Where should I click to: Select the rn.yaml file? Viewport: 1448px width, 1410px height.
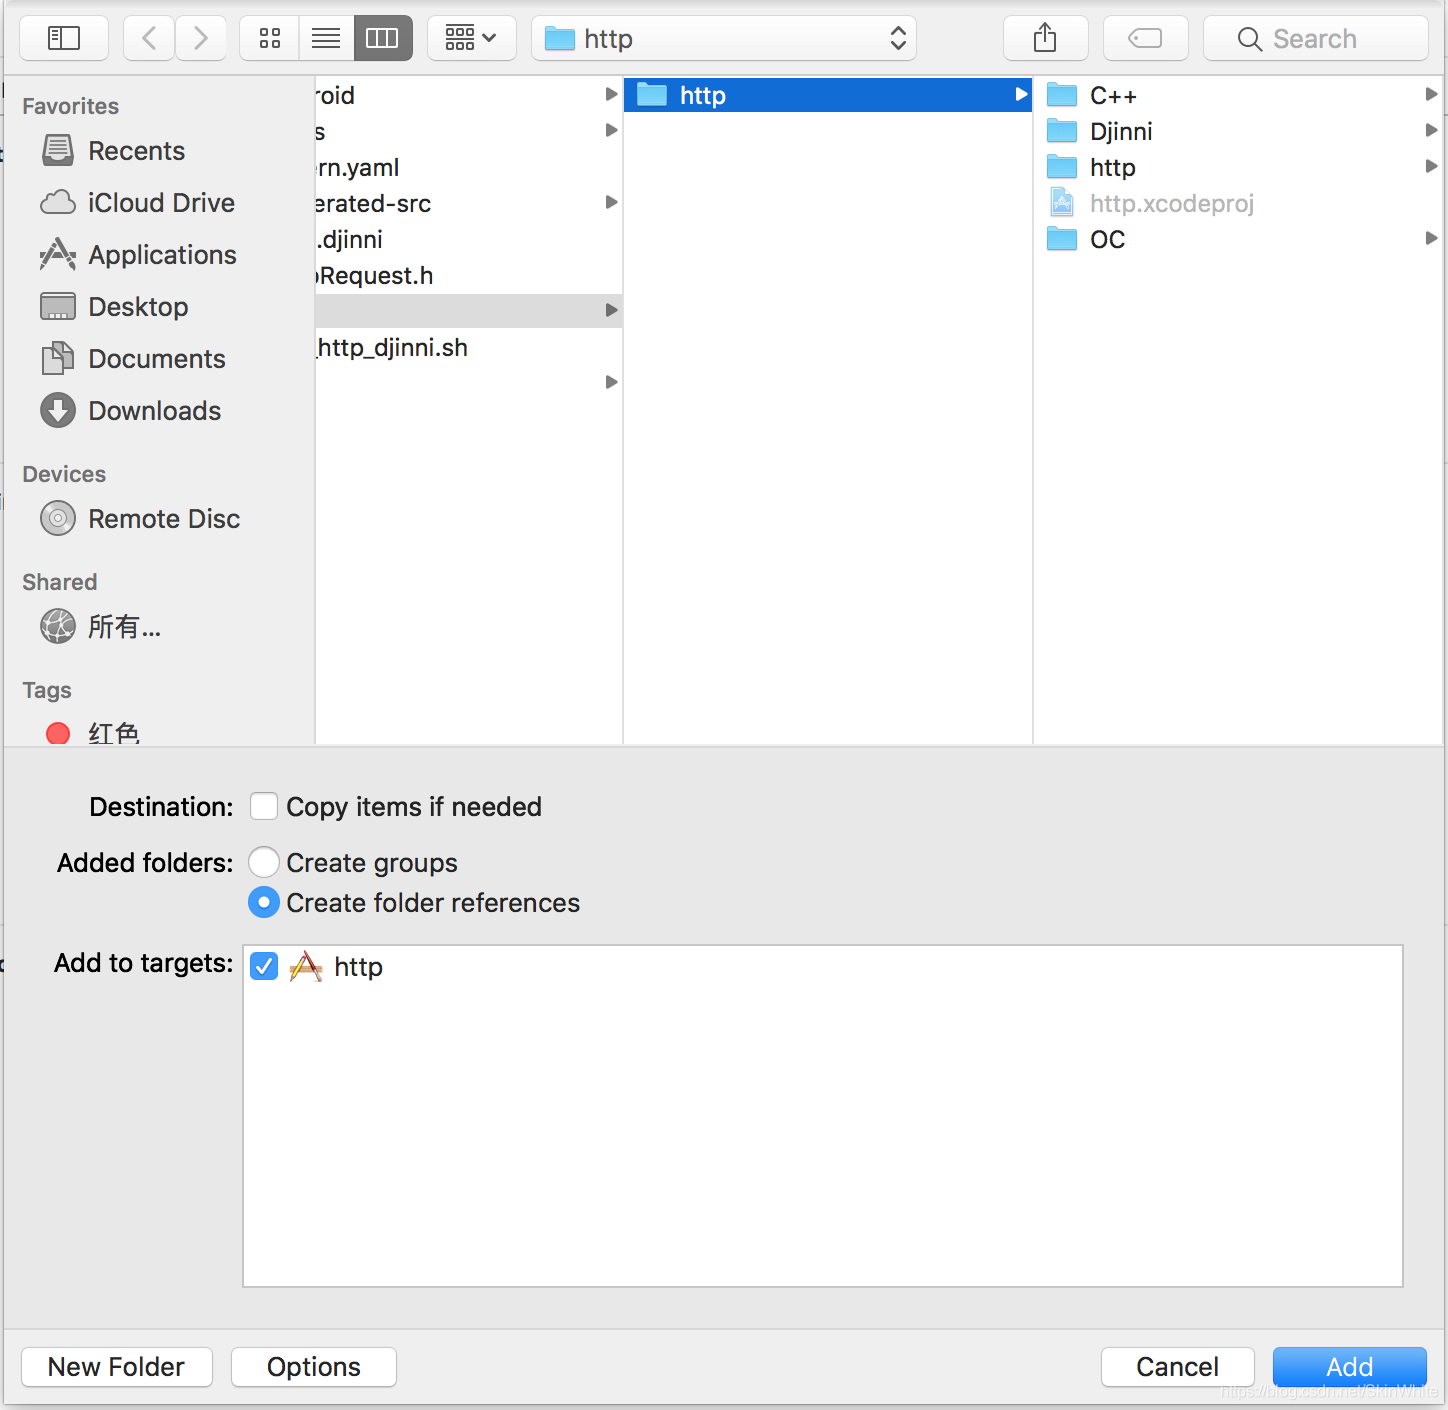tap(469, 167)
